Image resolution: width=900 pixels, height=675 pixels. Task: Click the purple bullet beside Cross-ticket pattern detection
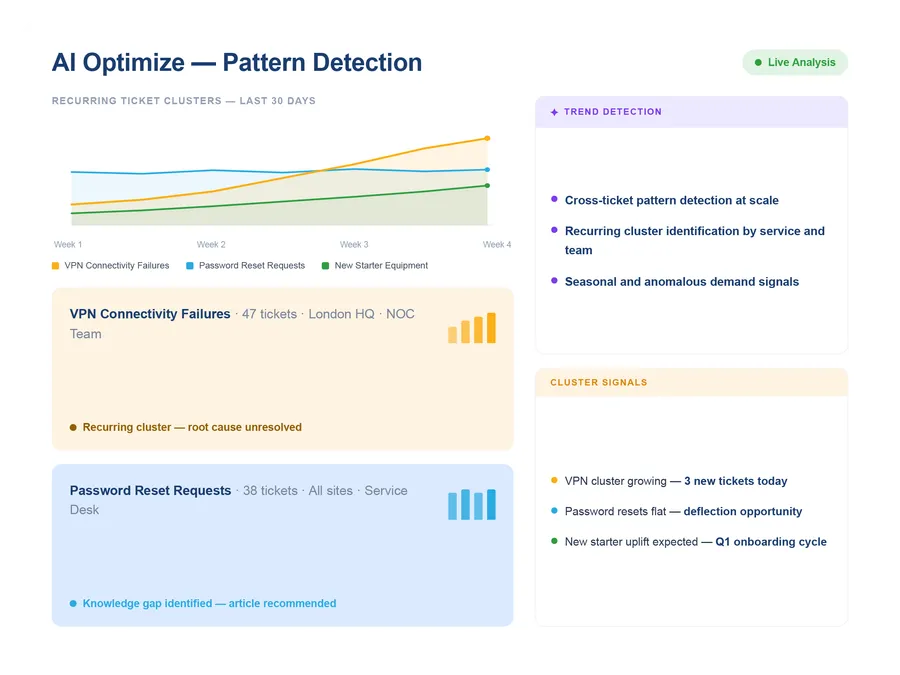coord(554,199)
